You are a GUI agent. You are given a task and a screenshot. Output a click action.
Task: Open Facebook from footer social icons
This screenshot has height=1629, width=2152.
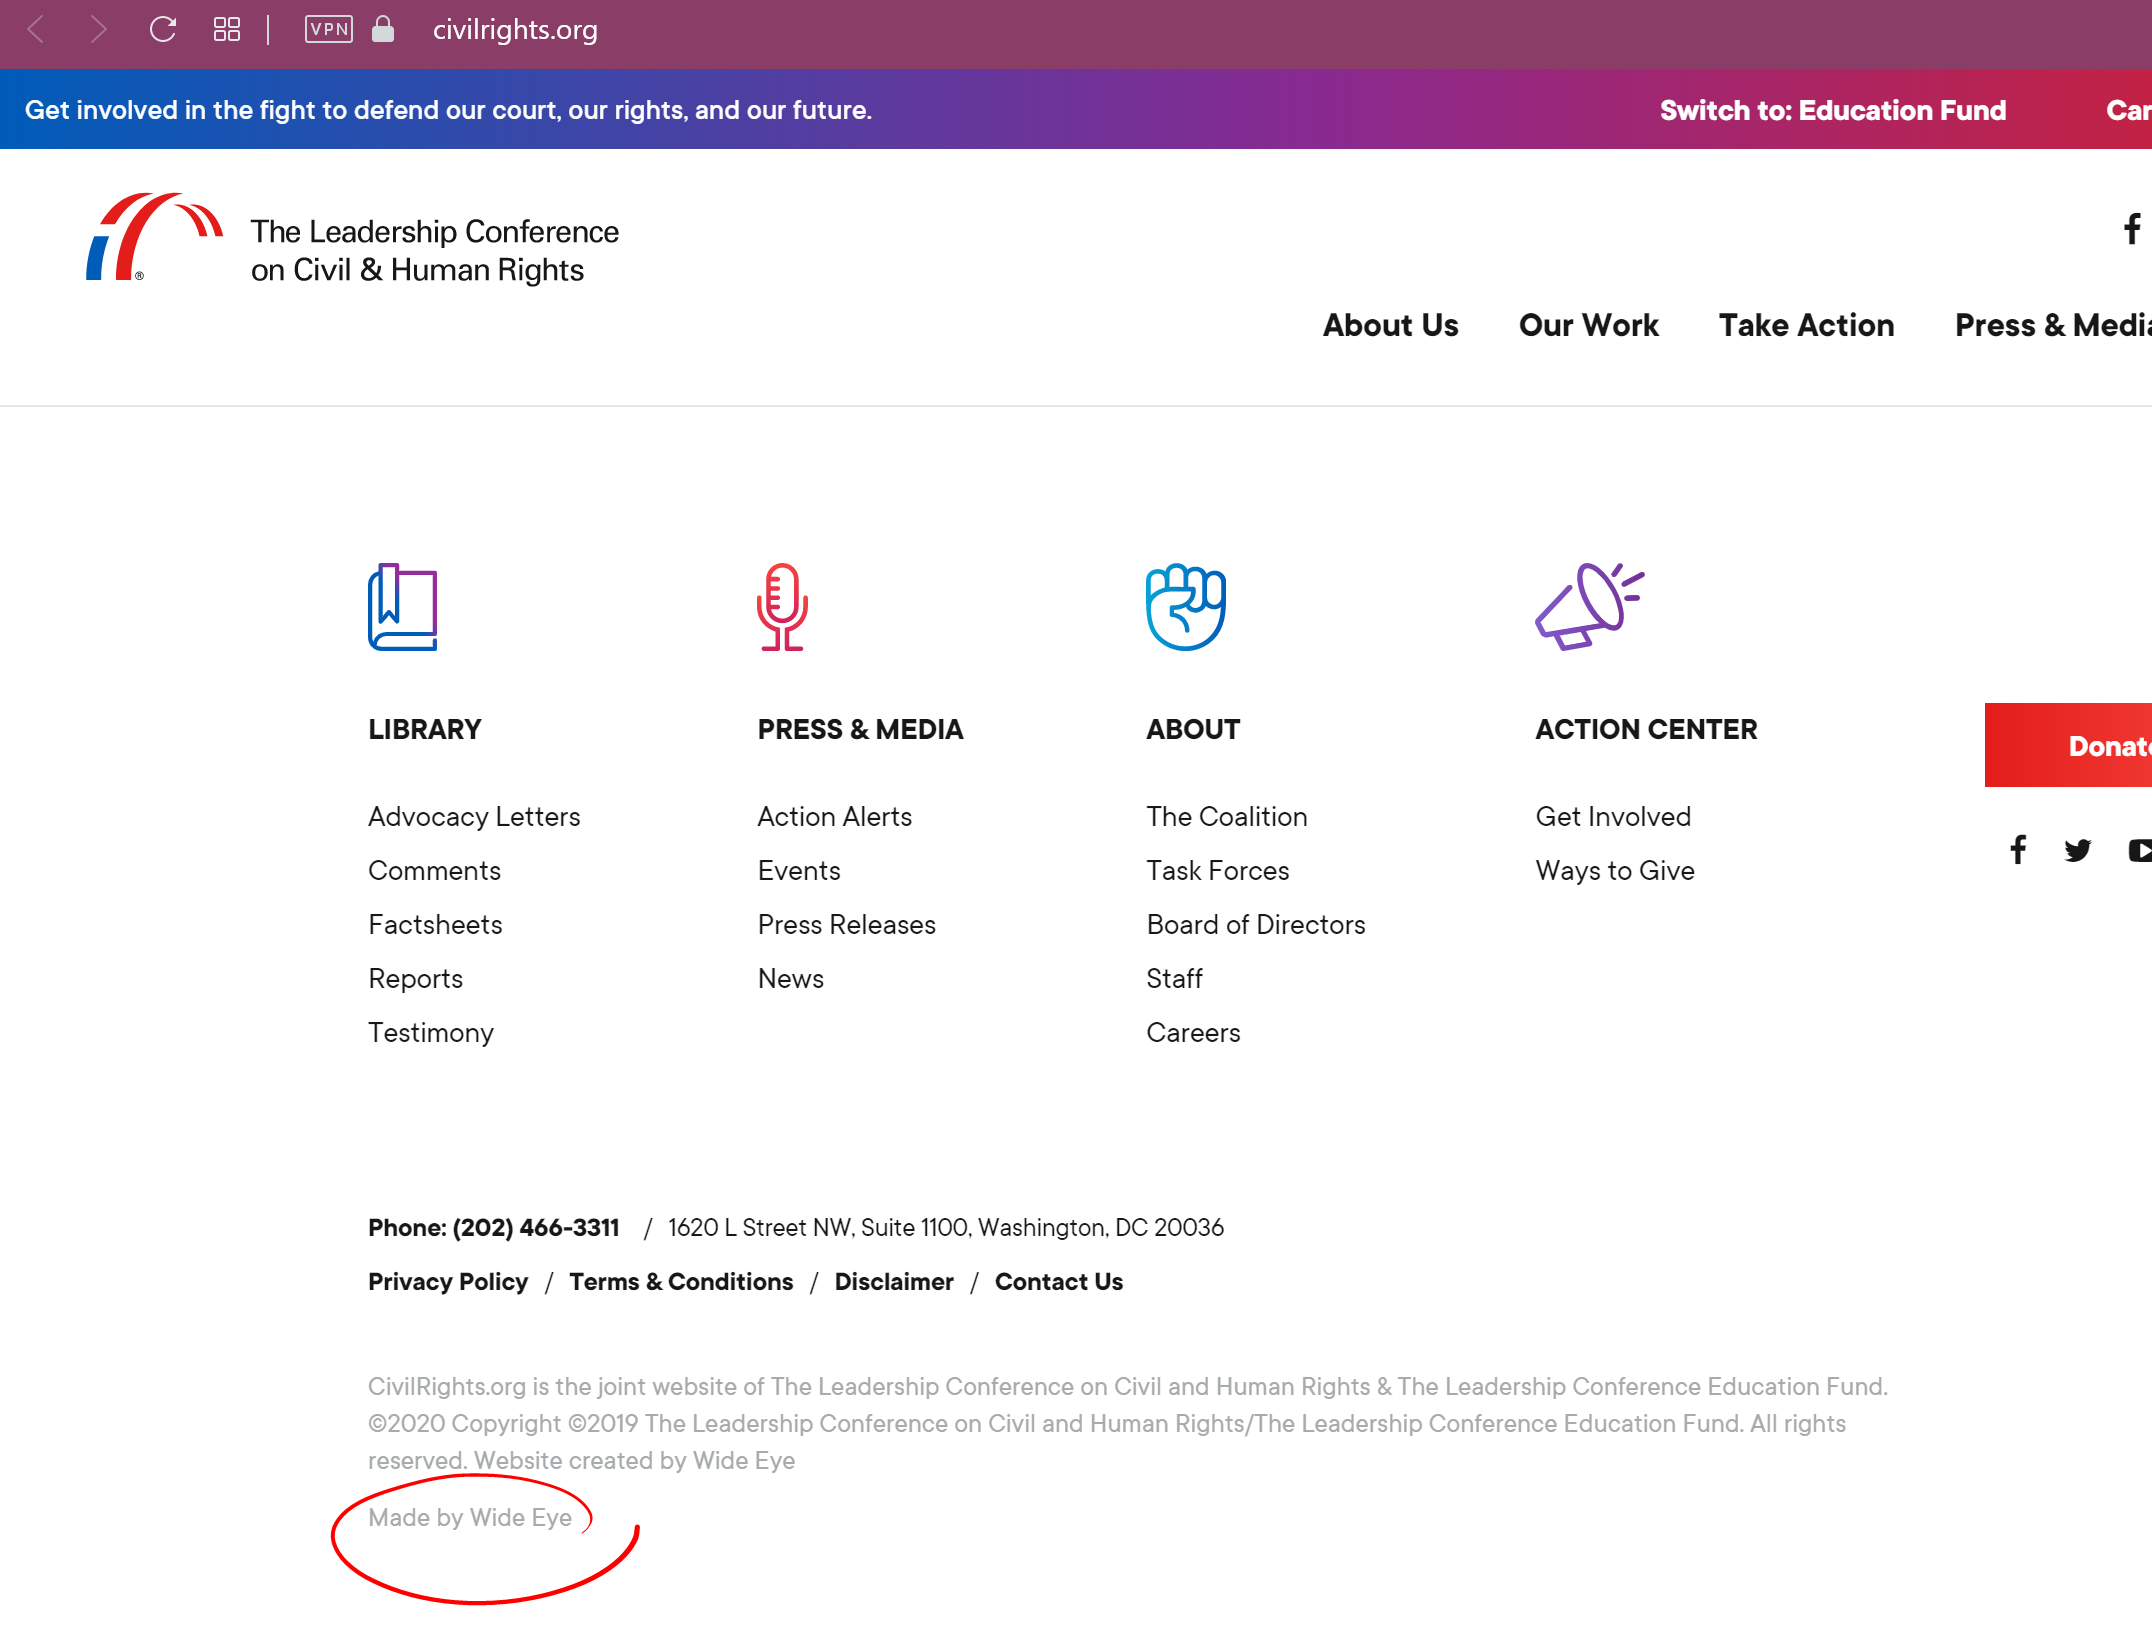2018,850
